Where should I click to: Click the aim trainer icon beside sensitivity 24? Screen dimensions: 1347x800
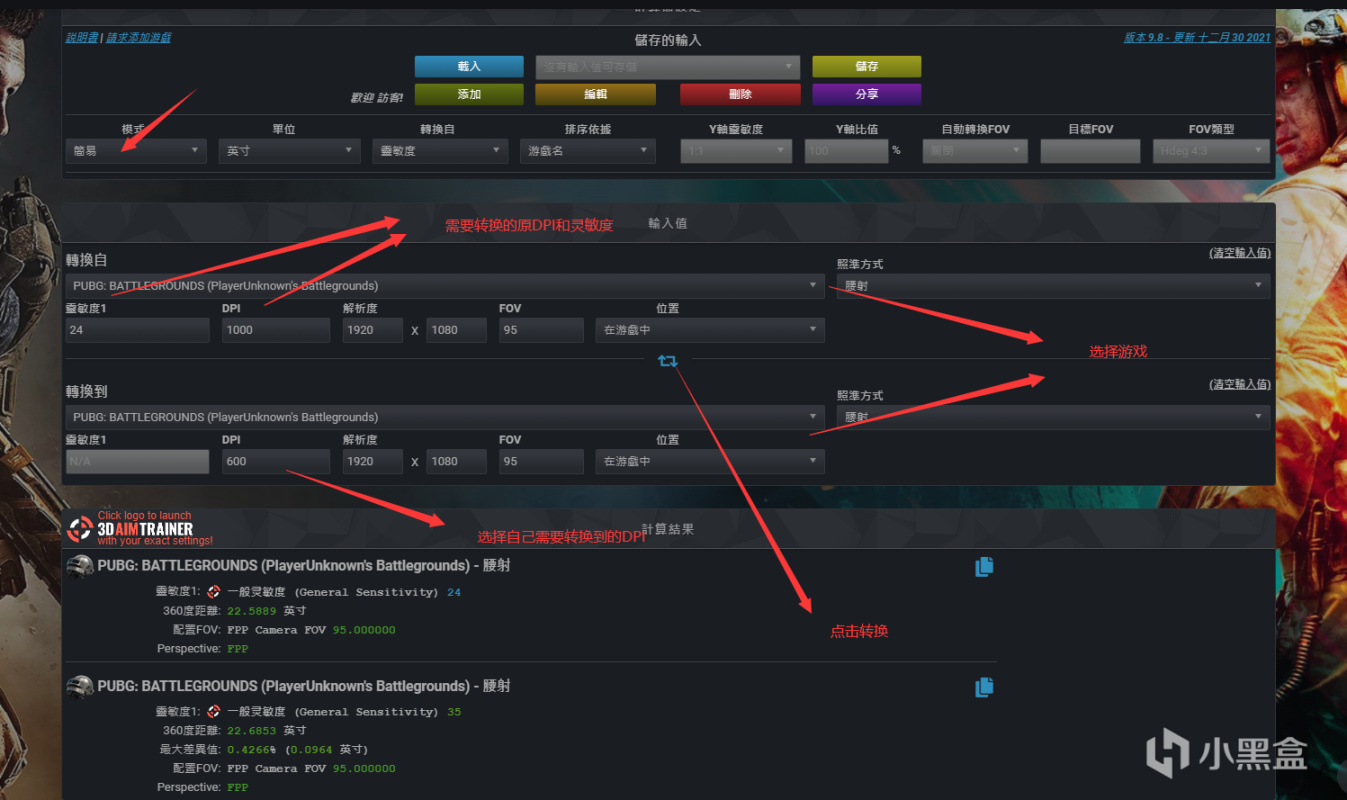[213, 592]
